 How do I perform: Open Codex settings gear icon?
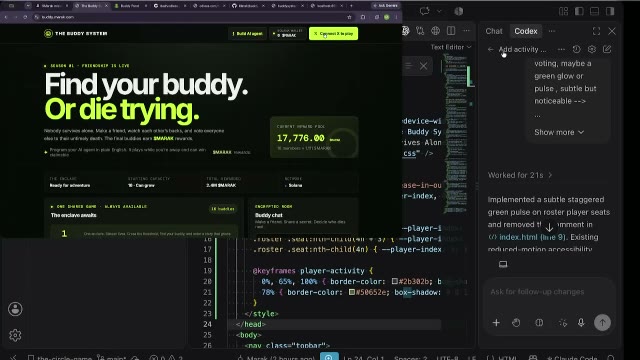click(x=592, y=49)
